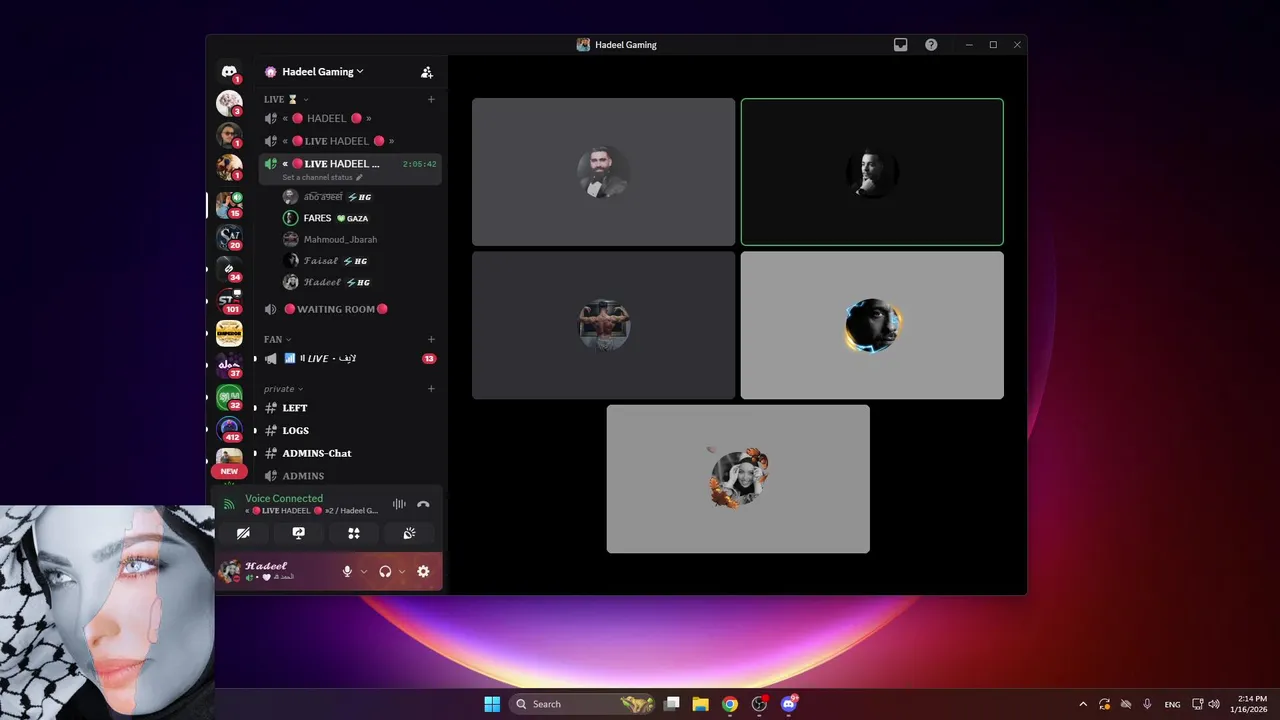Mute the microphone
The width and height of the screenshot is (1280, 720).
pyautogui.click(x=347, y=571)
